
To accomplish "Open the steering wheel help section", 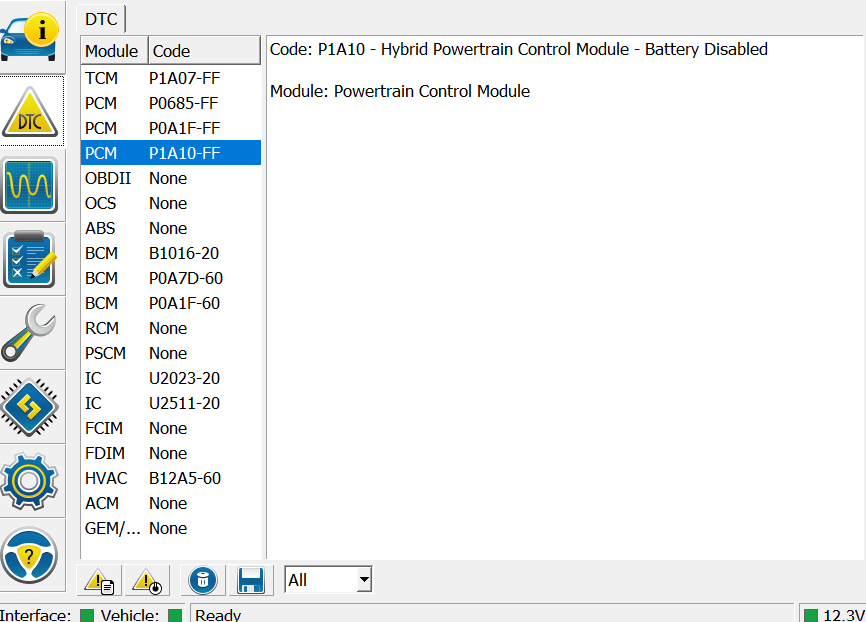I will point(30,555).
